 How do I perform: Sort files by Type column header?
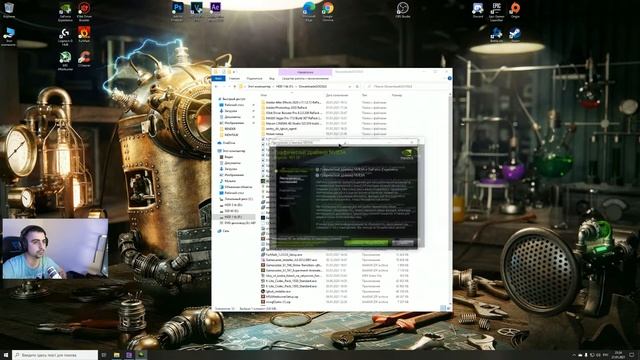364,95
